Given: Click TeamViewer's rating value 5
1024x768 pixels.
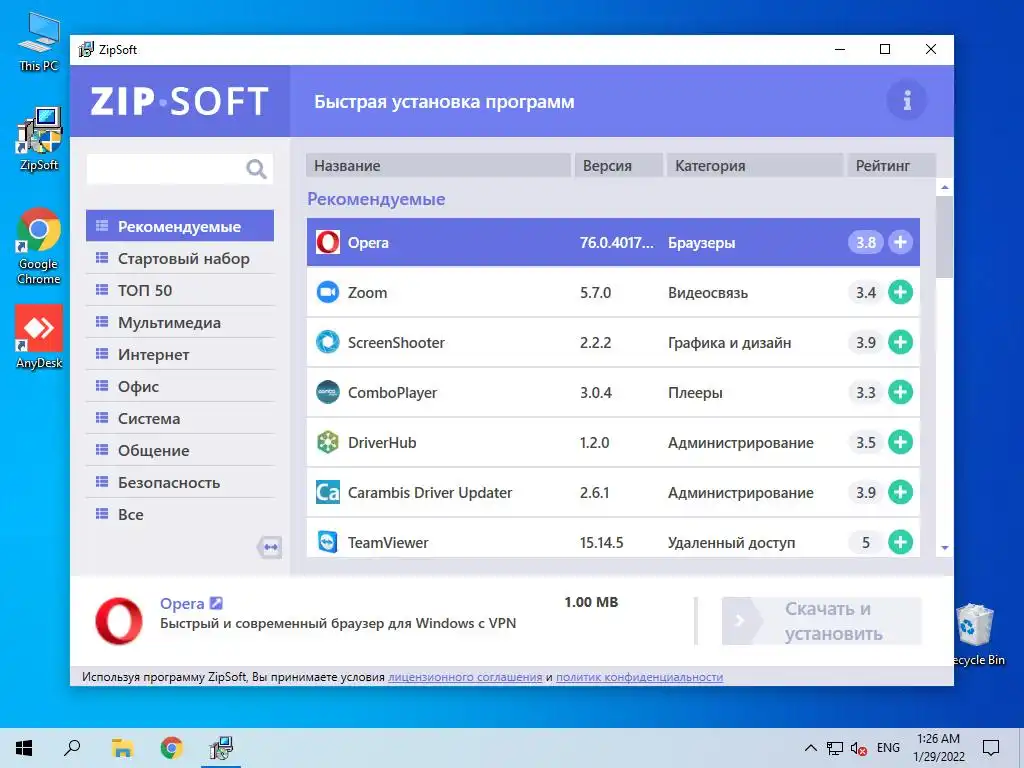Looking at the screenshot, I should 865,542.
